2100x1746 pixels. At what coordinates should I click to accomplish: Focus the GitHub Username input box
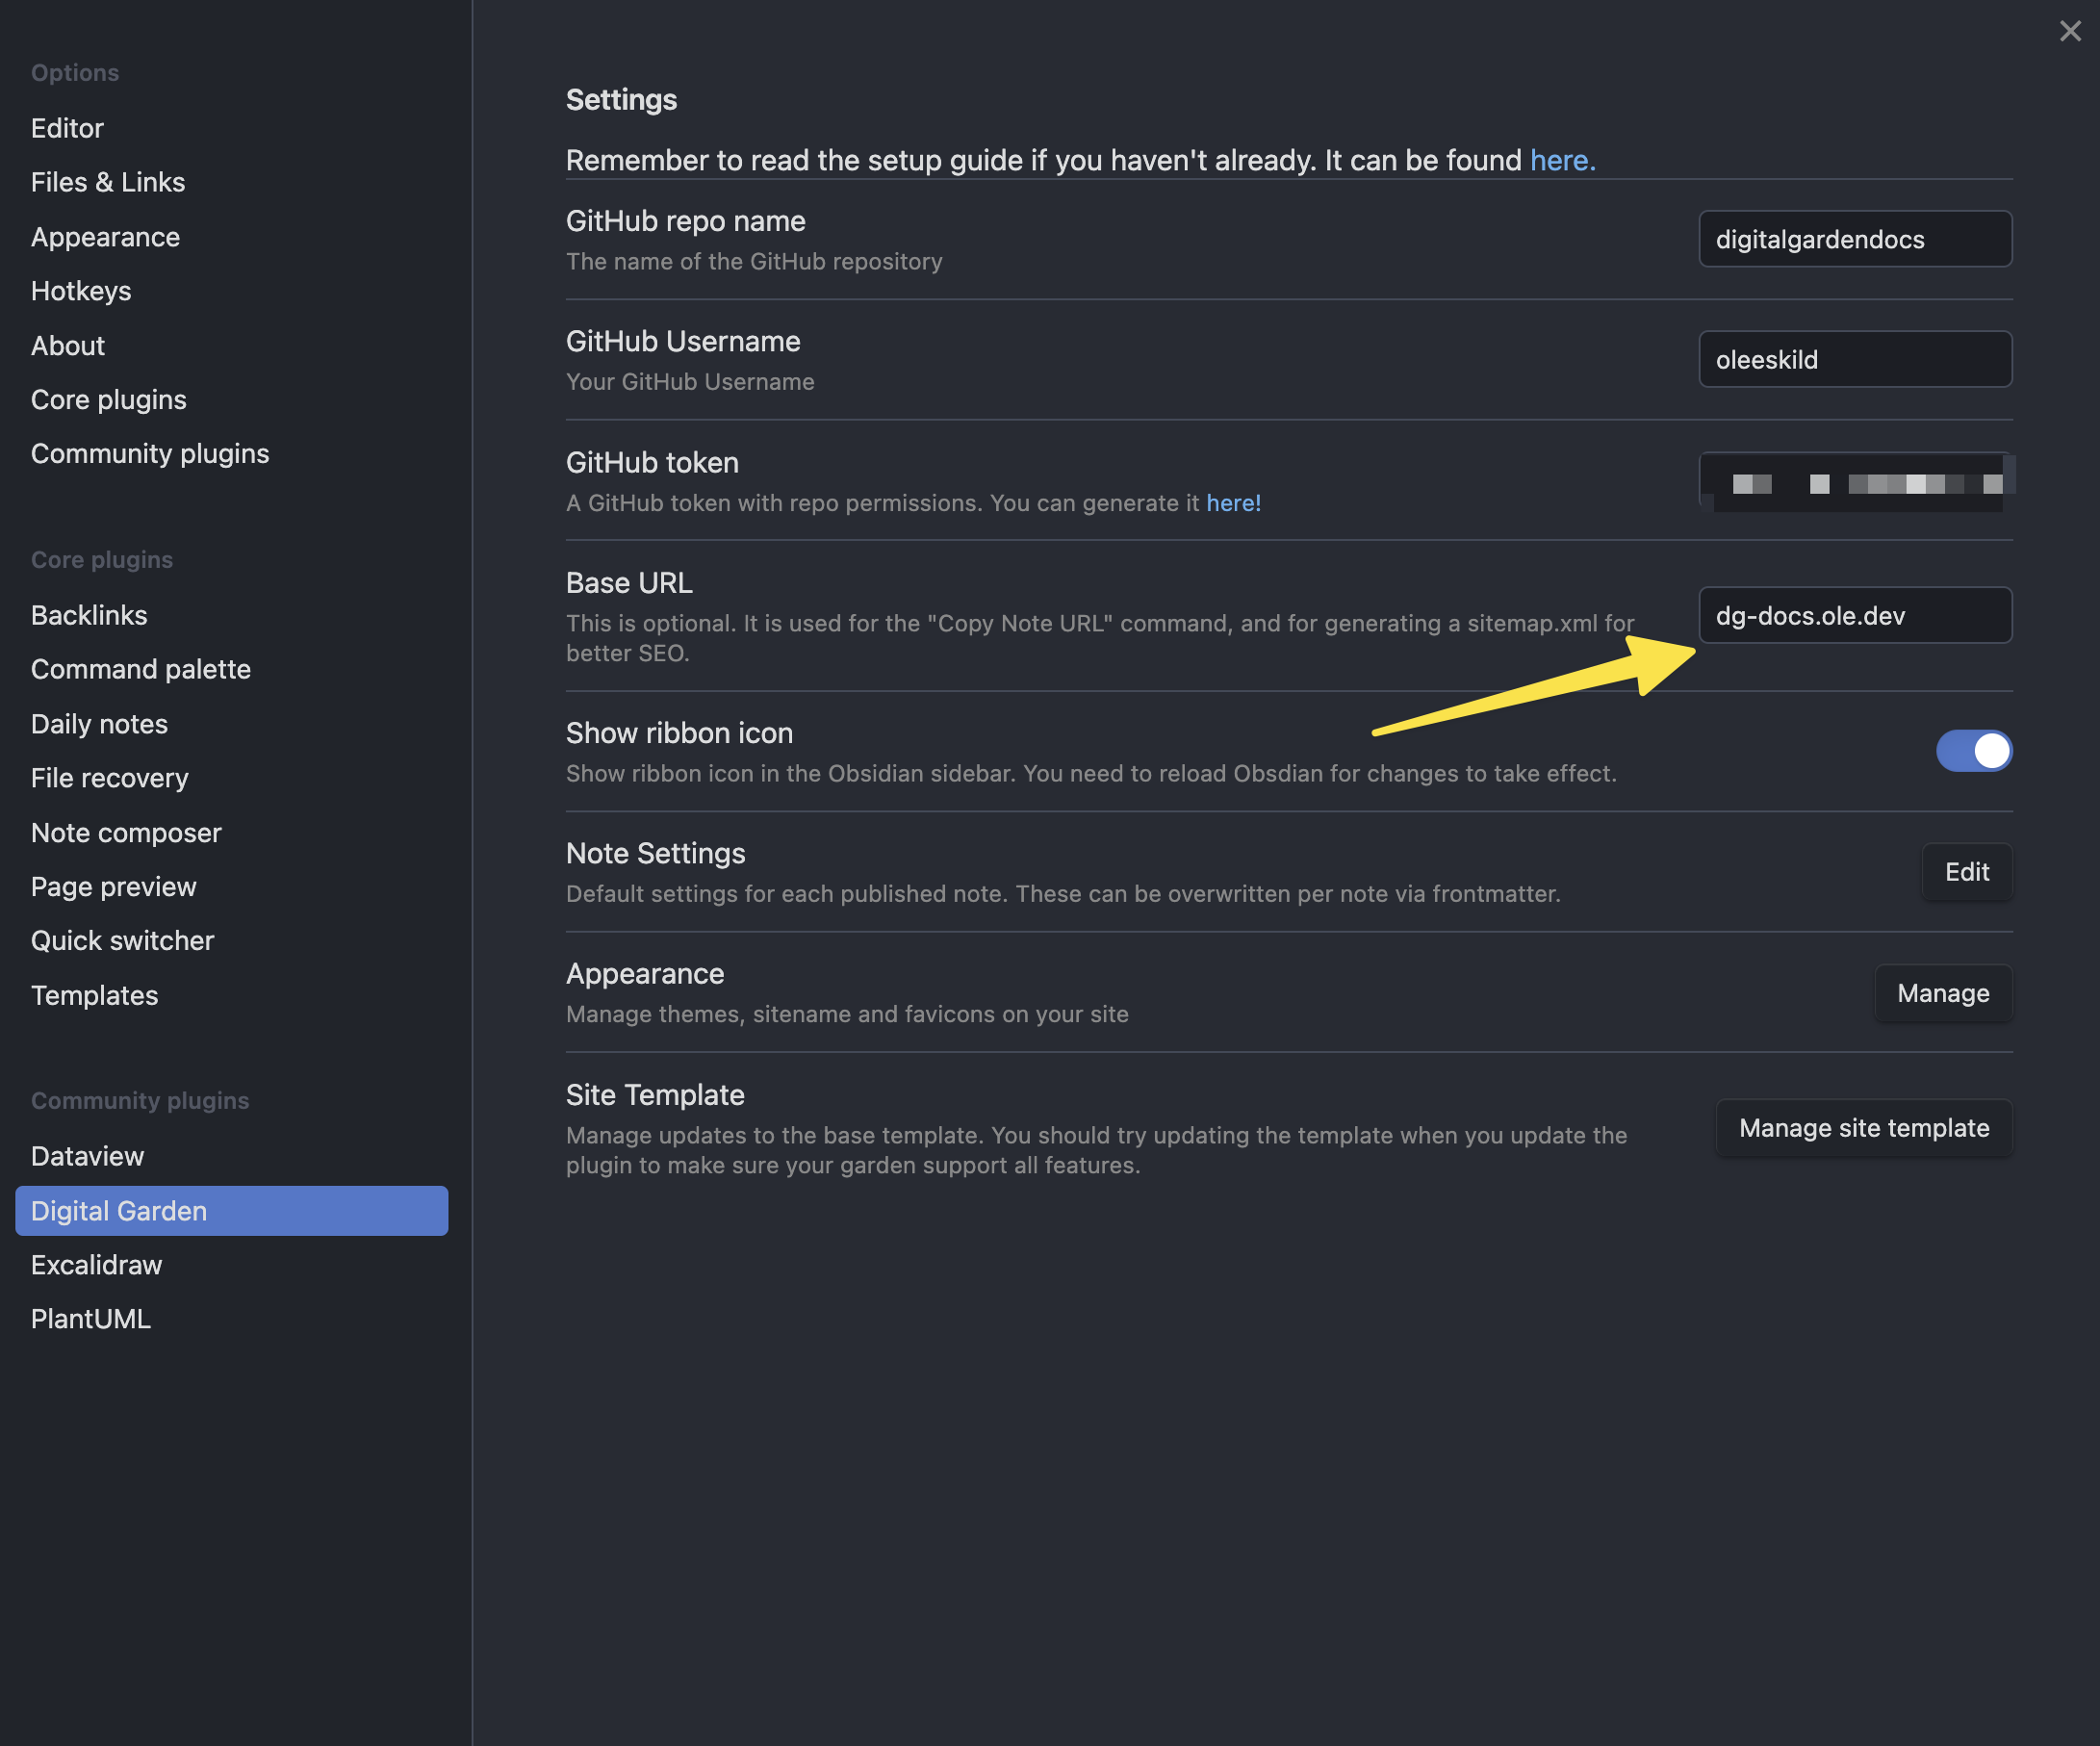tap(1854, 360)
